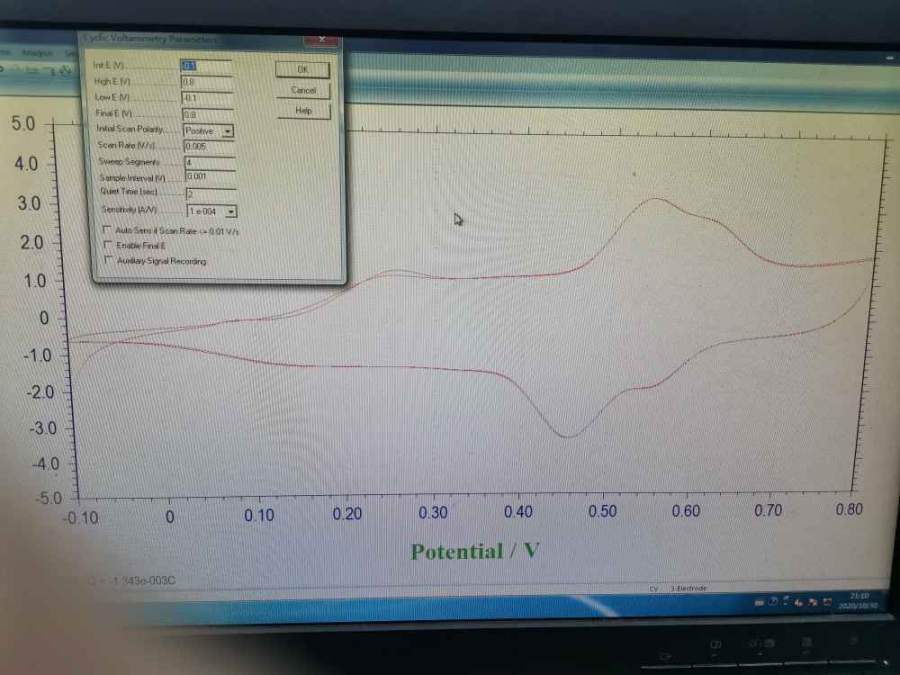900x675 pixels.
Task: Click the OK button in the dialog
Action: coord(302,69)
